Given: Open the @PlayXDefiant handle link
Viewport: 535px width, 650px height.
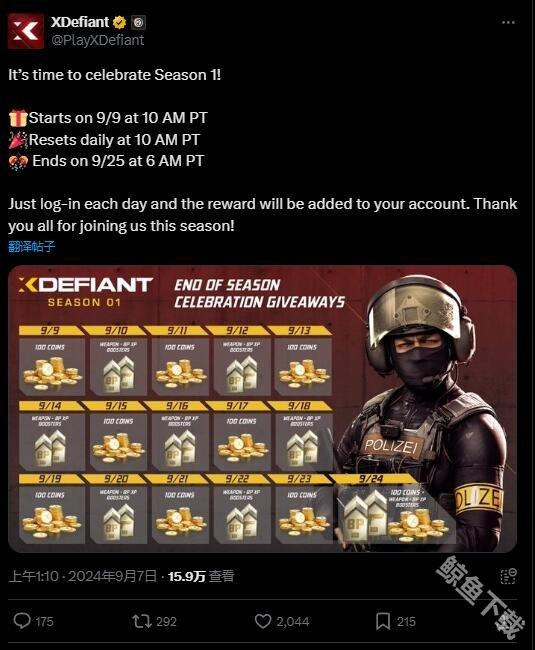Looking at the screenshot, I should (97, 40).
